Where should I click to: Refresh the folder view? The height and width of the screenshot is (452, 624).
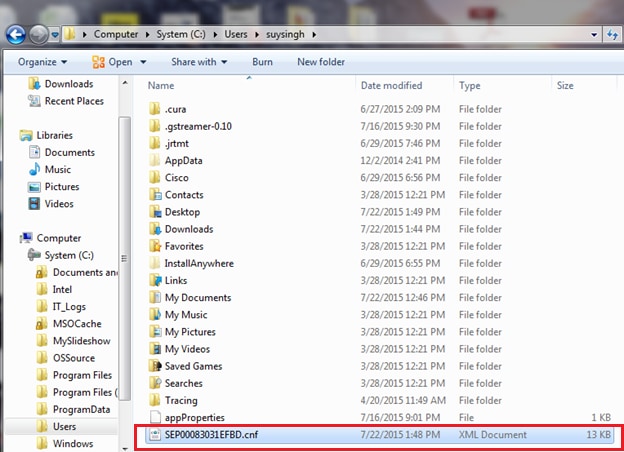coord(612,35)
